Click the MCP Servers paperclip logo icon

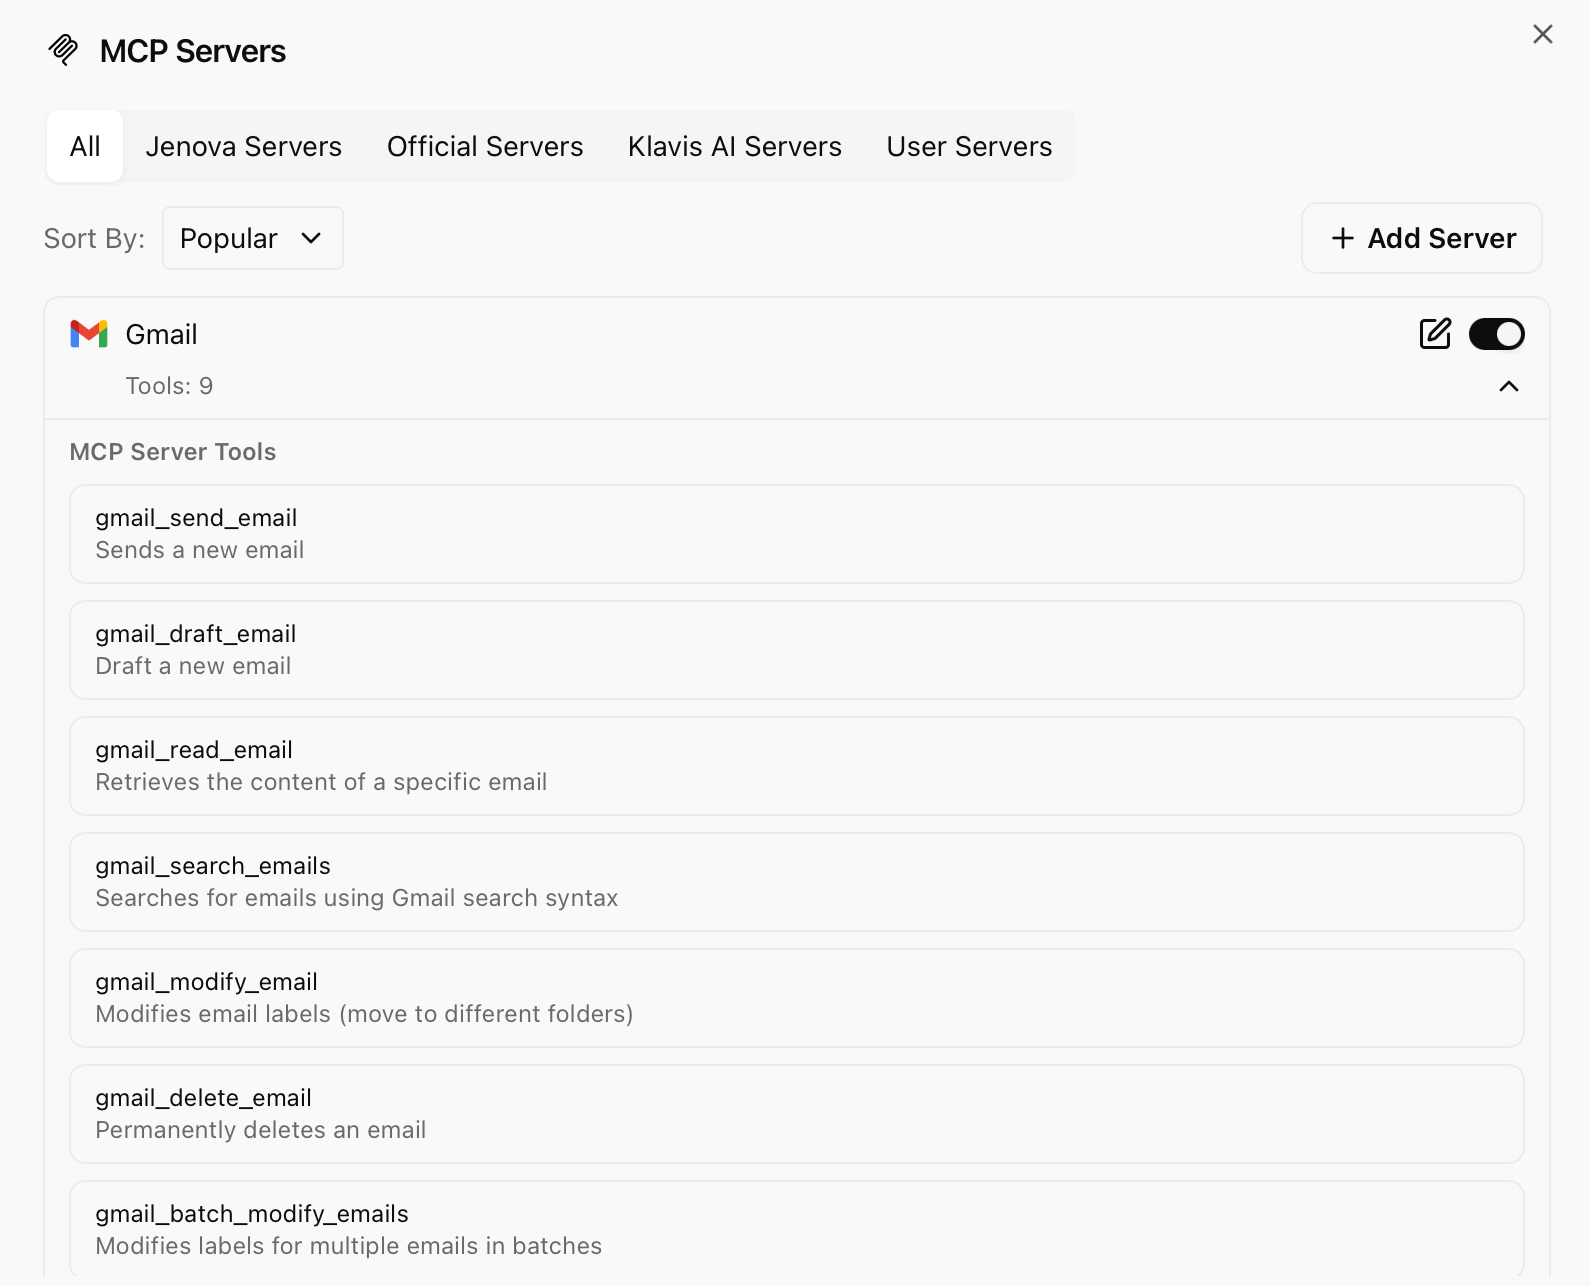63,50
